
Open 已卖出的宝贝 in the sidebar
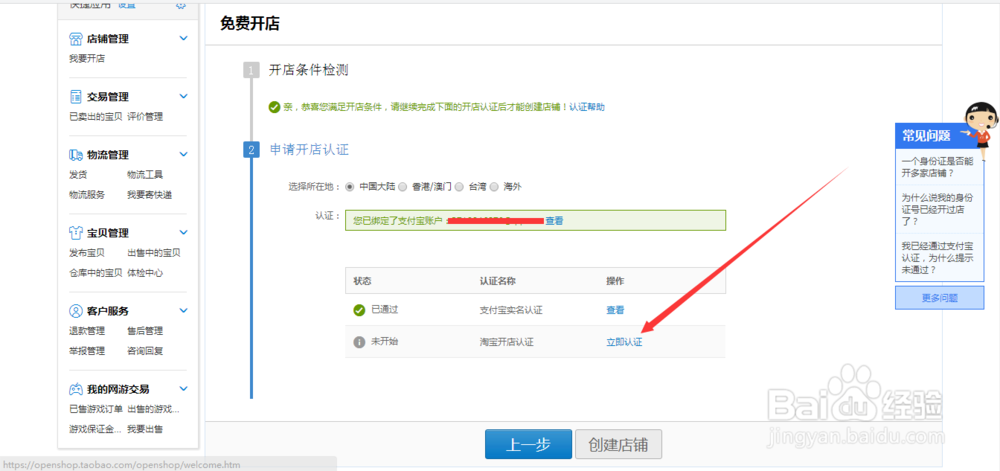[96, 117]
